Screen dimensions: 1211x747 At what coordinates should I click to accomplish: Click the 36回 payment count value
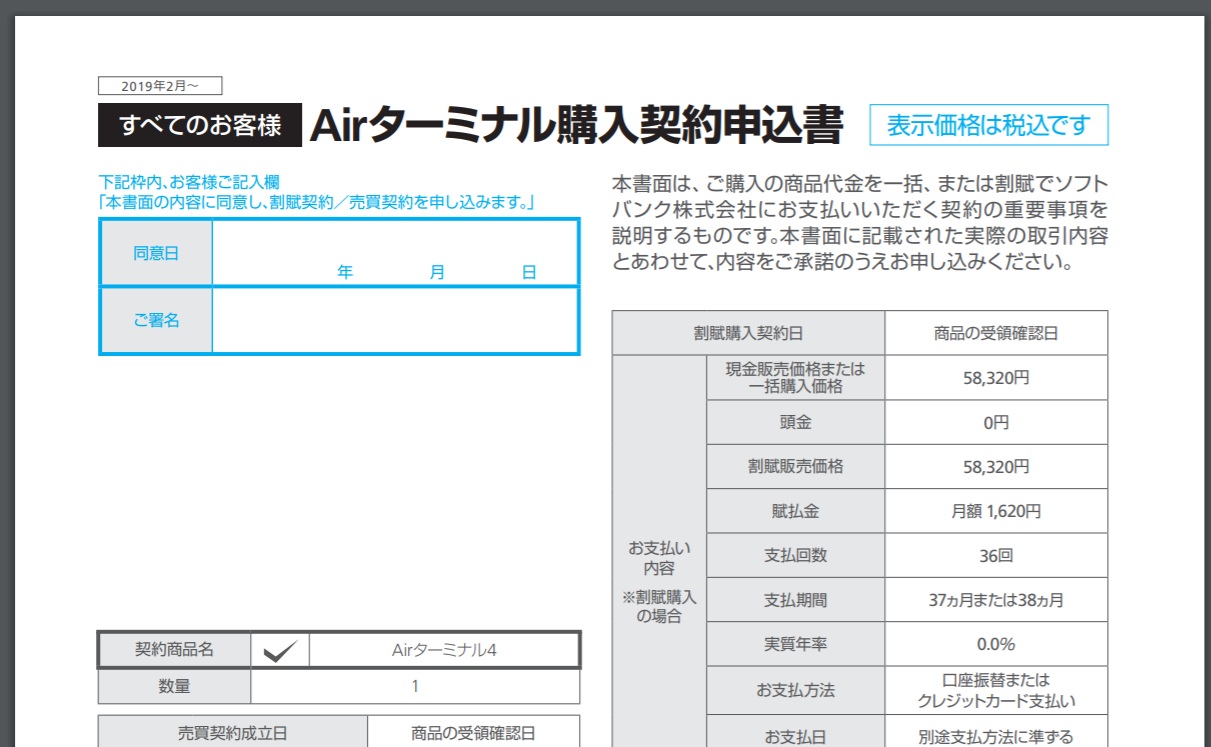pos(996,555)
